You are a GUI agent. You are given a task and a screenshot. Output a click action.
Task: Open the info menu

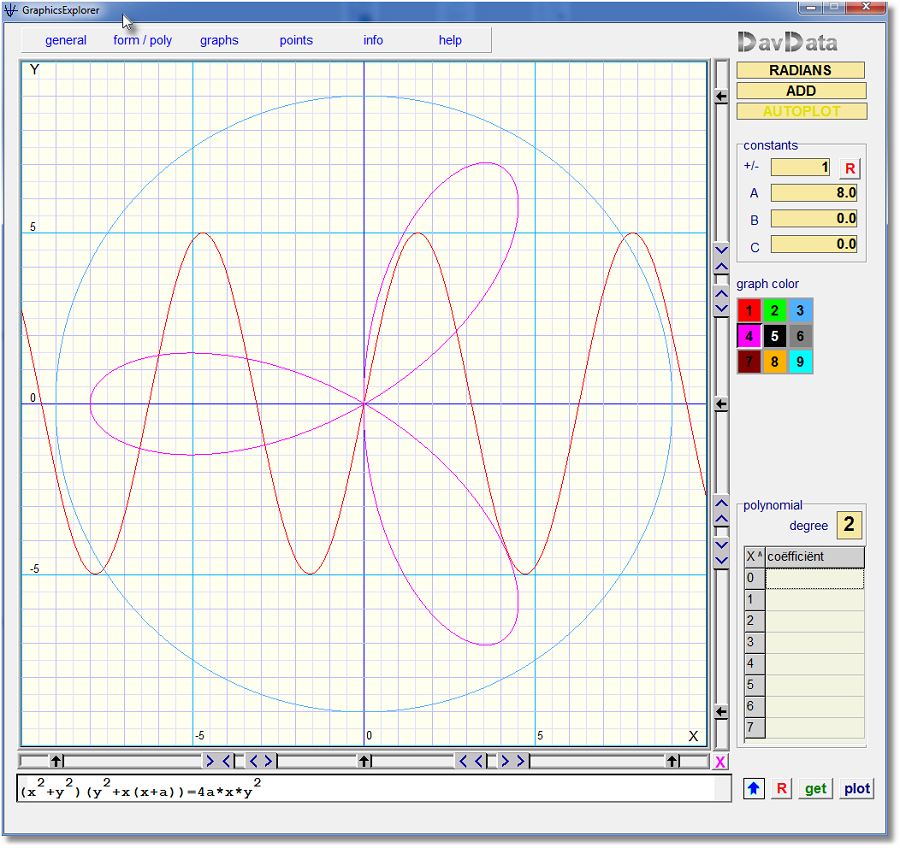[x=373, y=40]
